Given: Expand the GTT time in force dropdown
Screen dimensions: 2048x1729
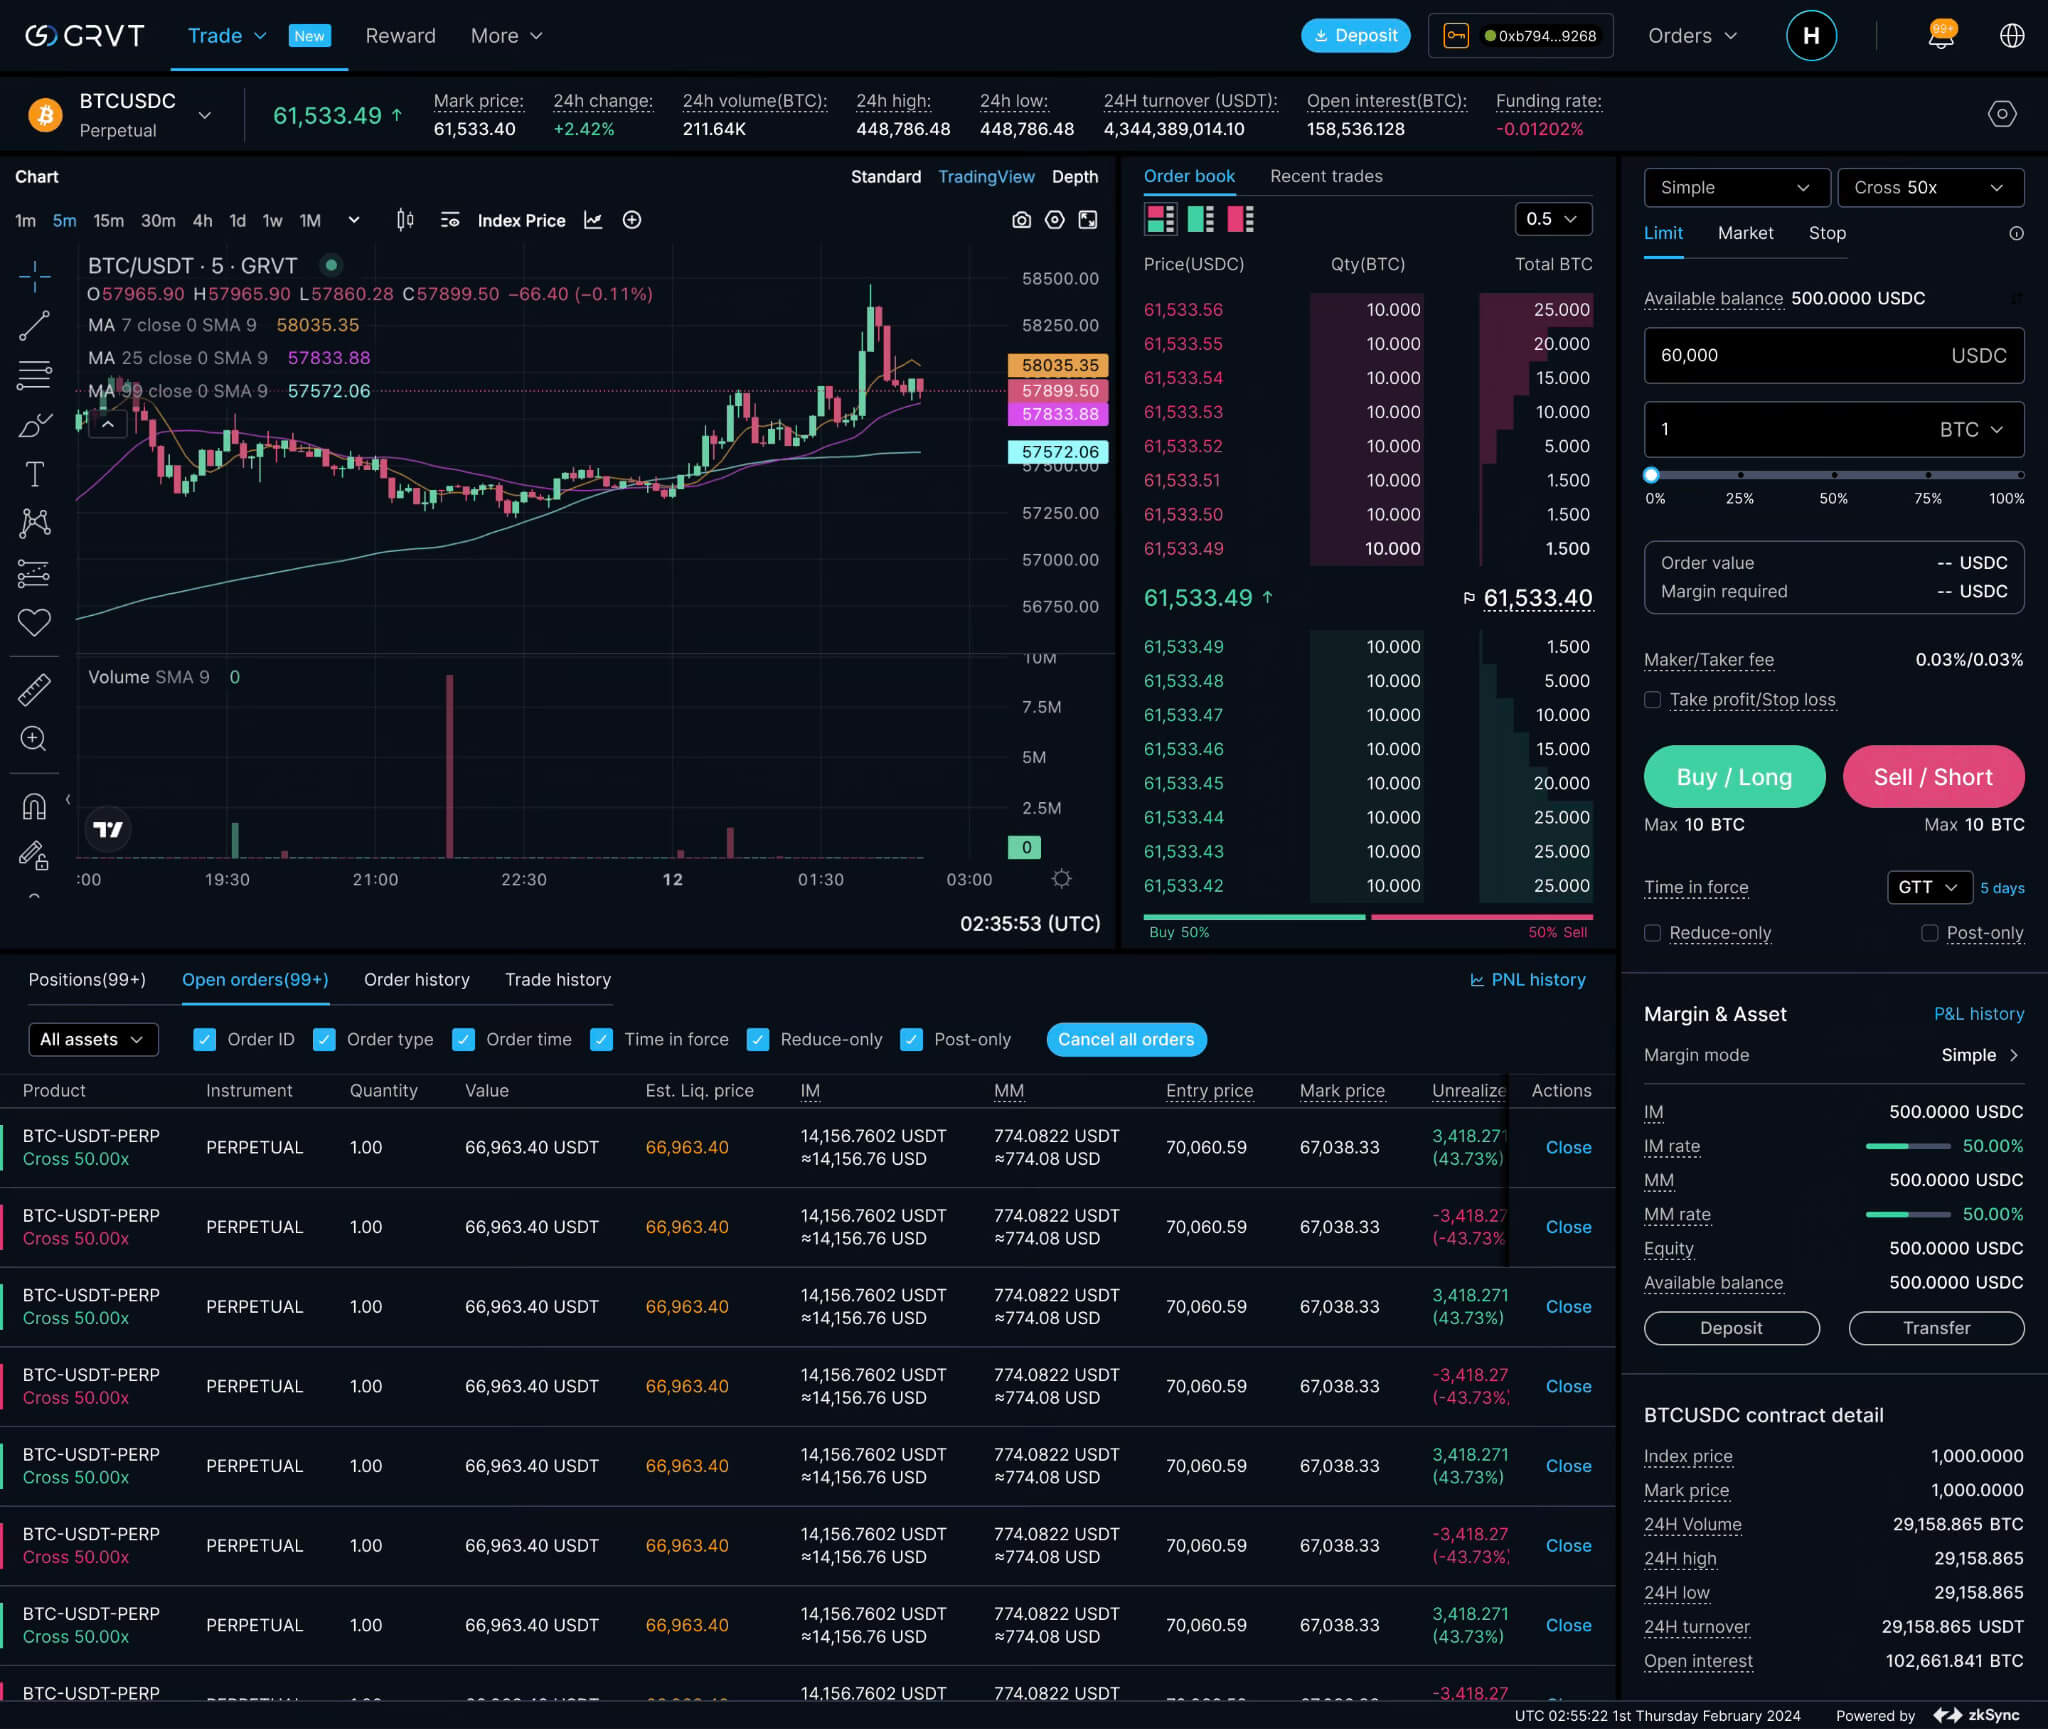Looking at the screenshot, I should coord(1928,887).
